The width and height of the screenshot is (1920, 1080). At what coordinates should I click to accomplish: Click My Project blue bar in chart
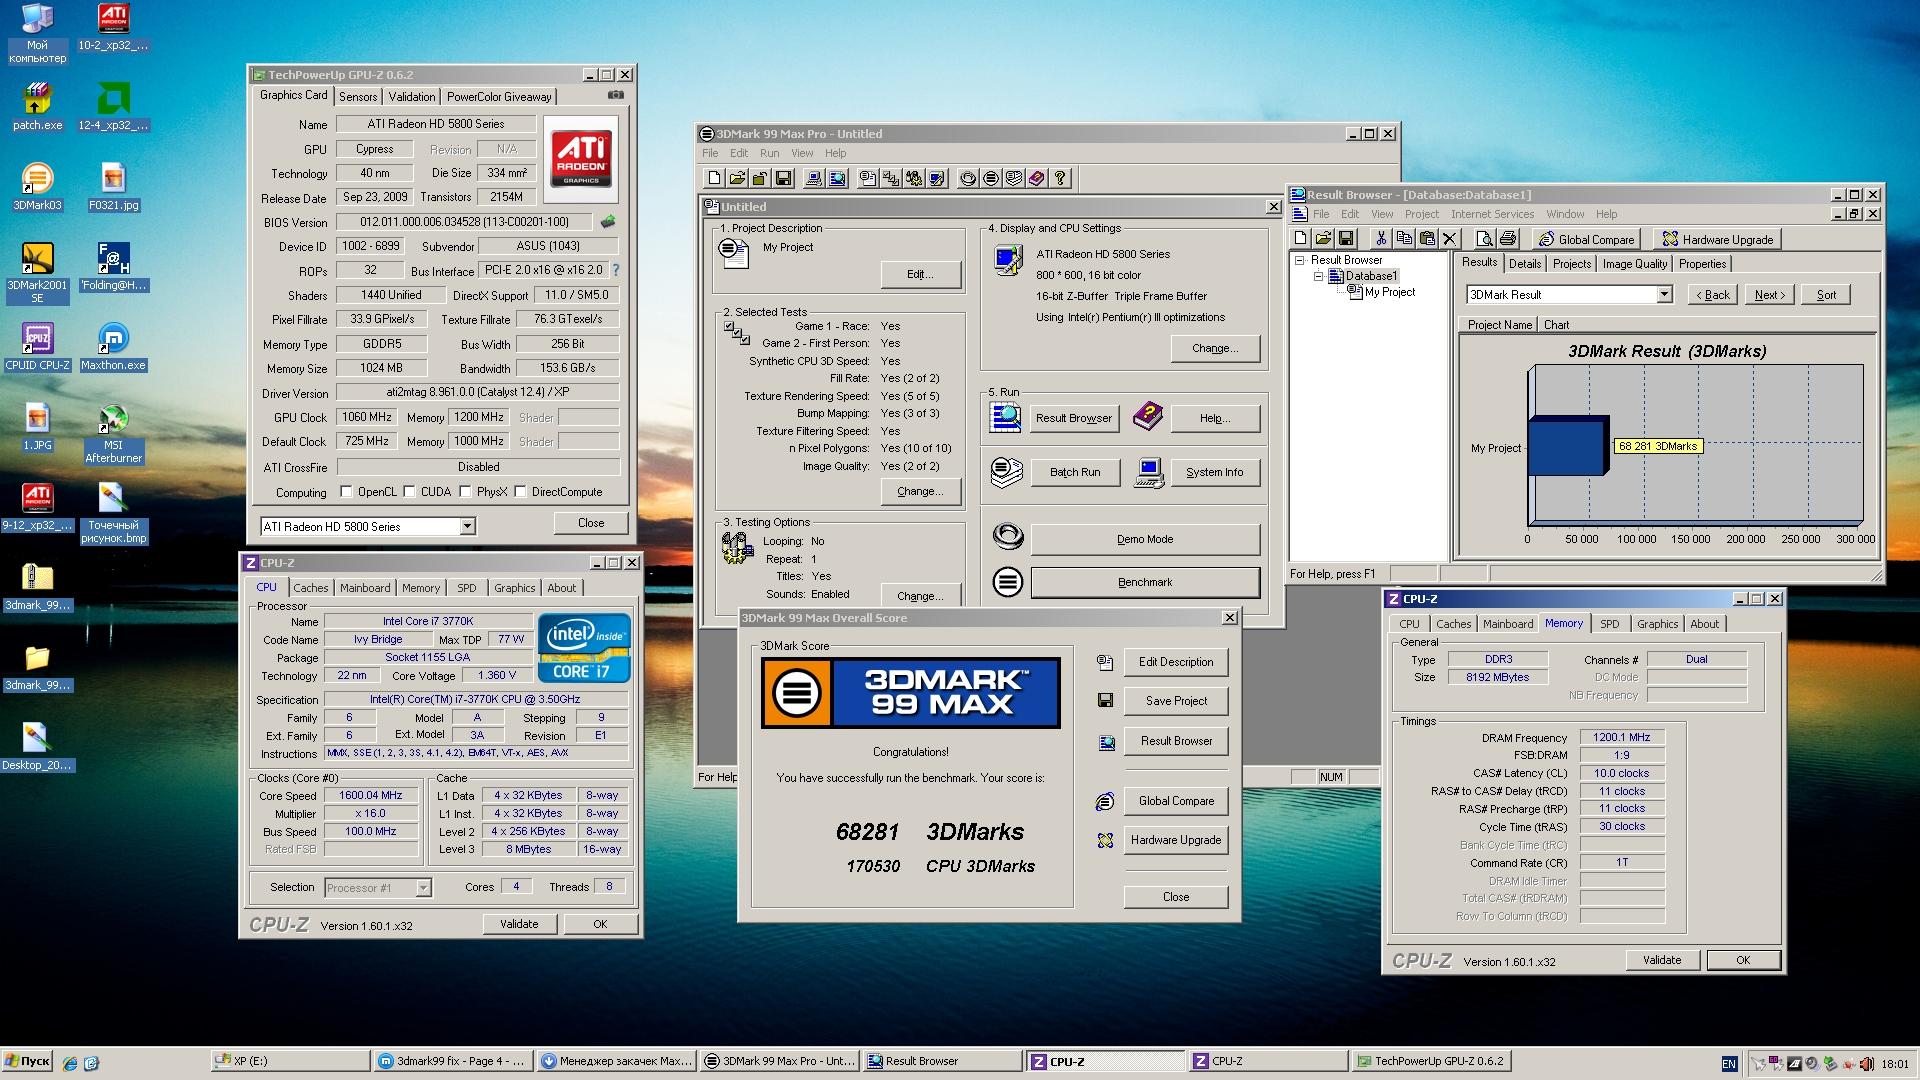(x=1566, y=446)
